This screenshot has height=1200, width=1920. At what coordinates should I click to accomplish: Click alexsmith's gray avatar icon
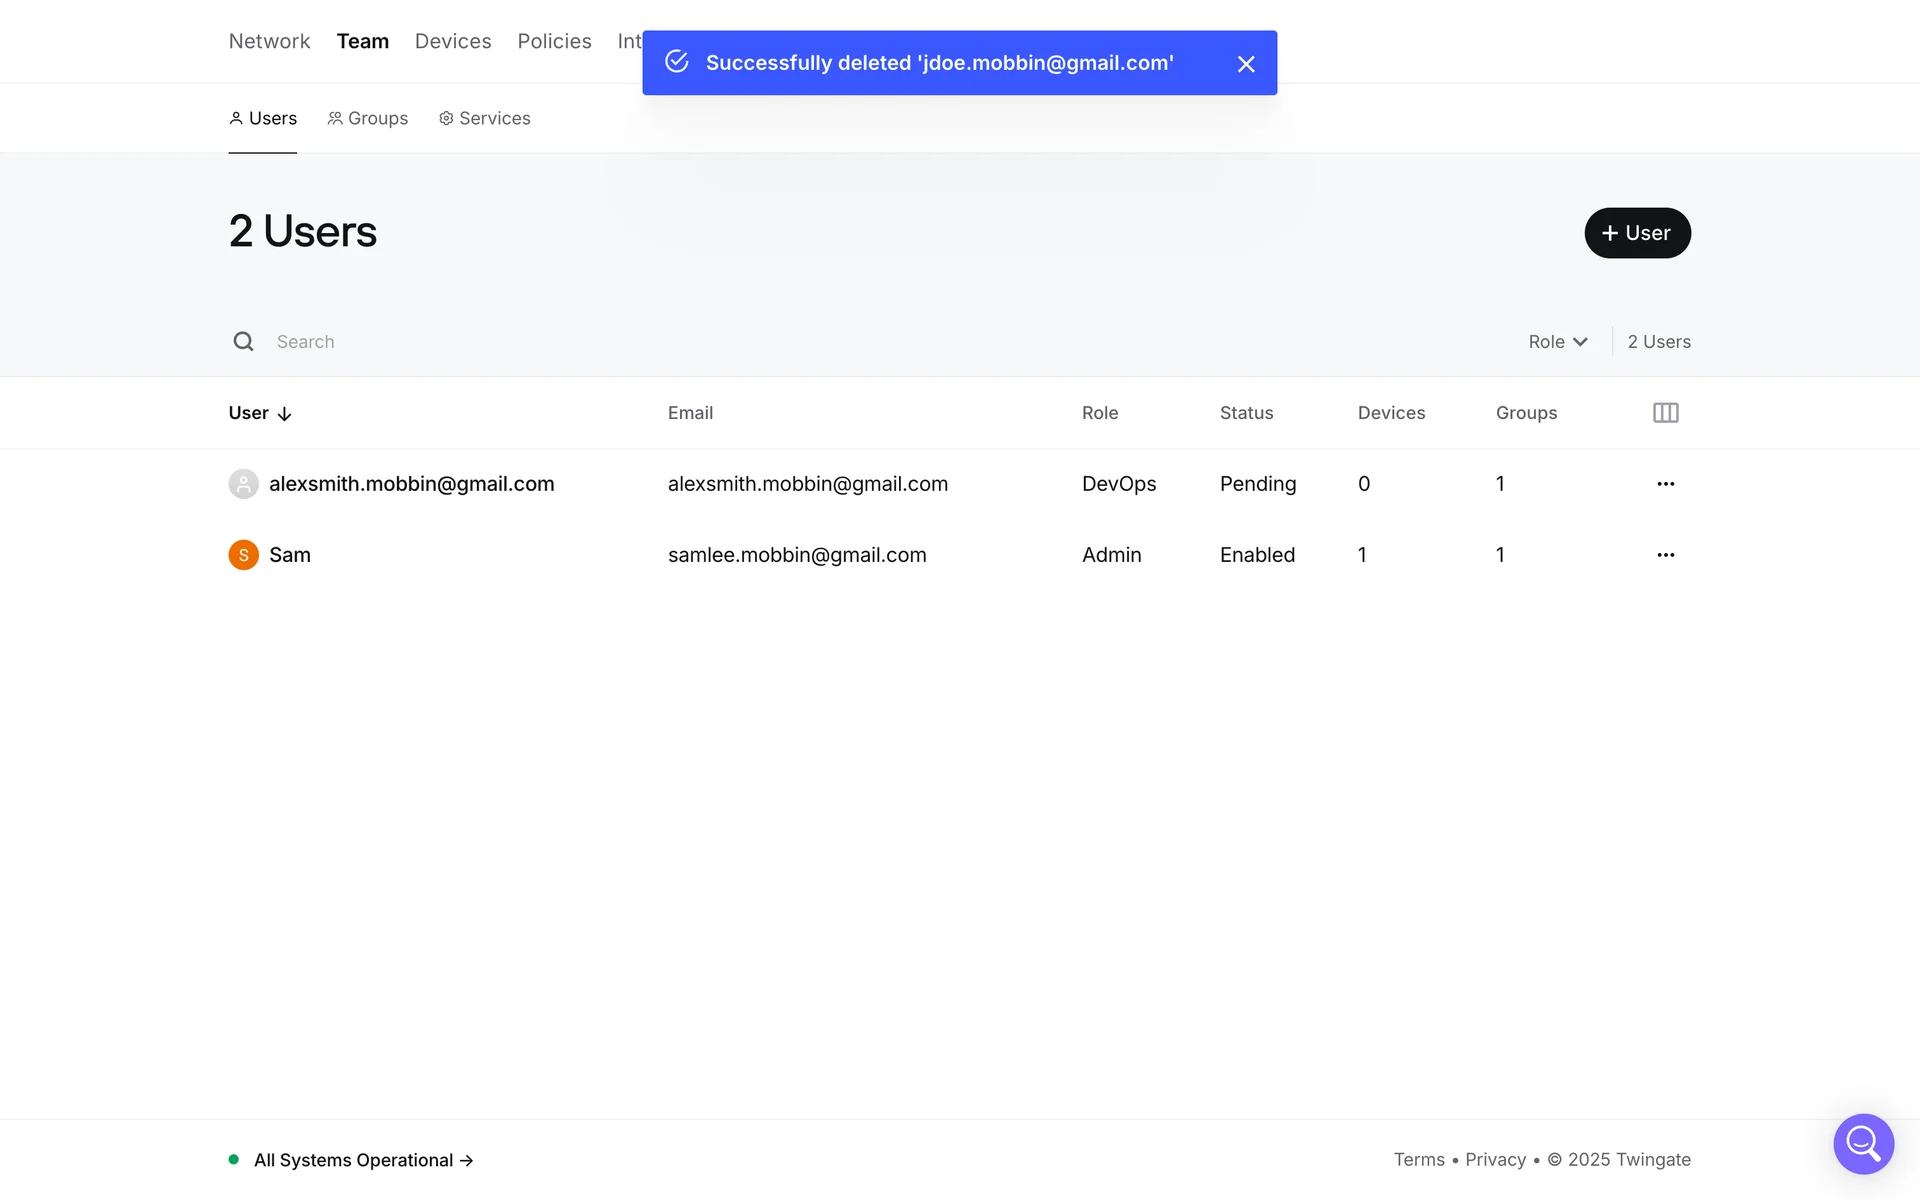point(243,484)
